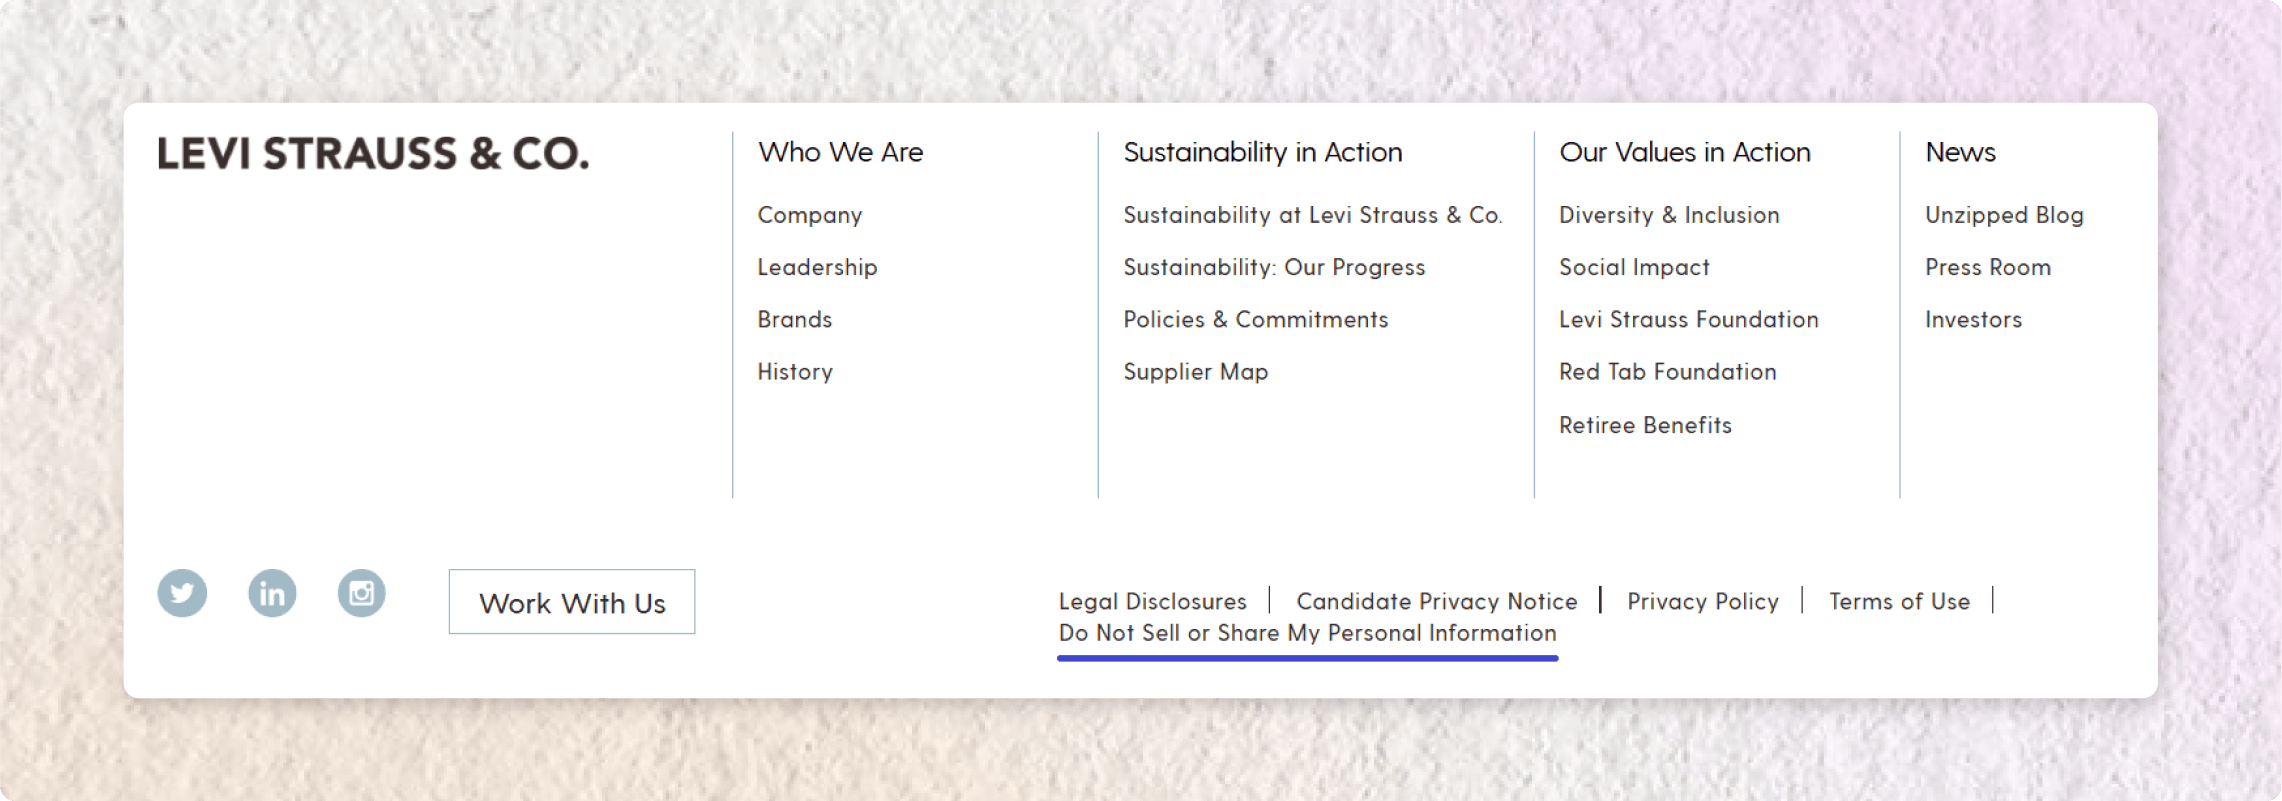Viewport: 2282px width, 801px height.
Task: Open the Instagram social icon
Action: tap(361, 593)
